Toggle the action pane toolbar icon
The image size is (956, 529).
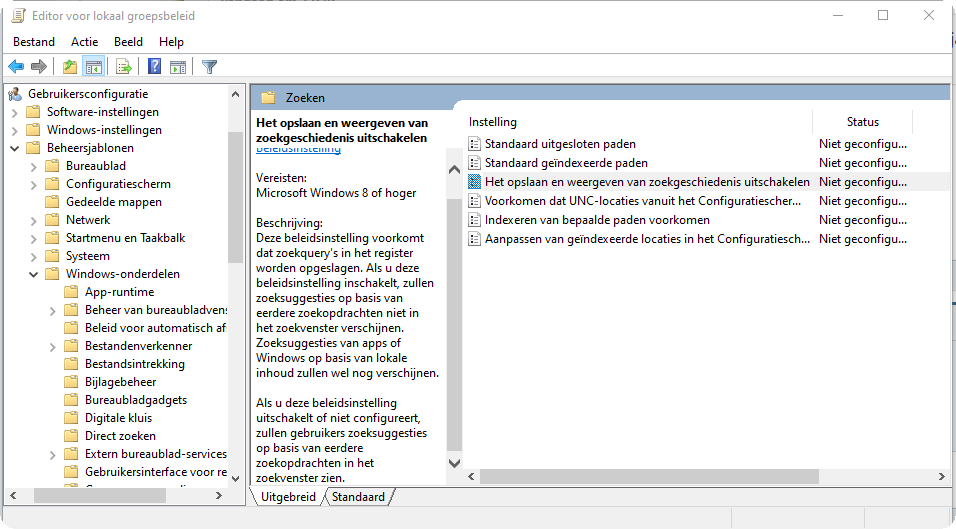pyautogui.click(x=178, y=67)
